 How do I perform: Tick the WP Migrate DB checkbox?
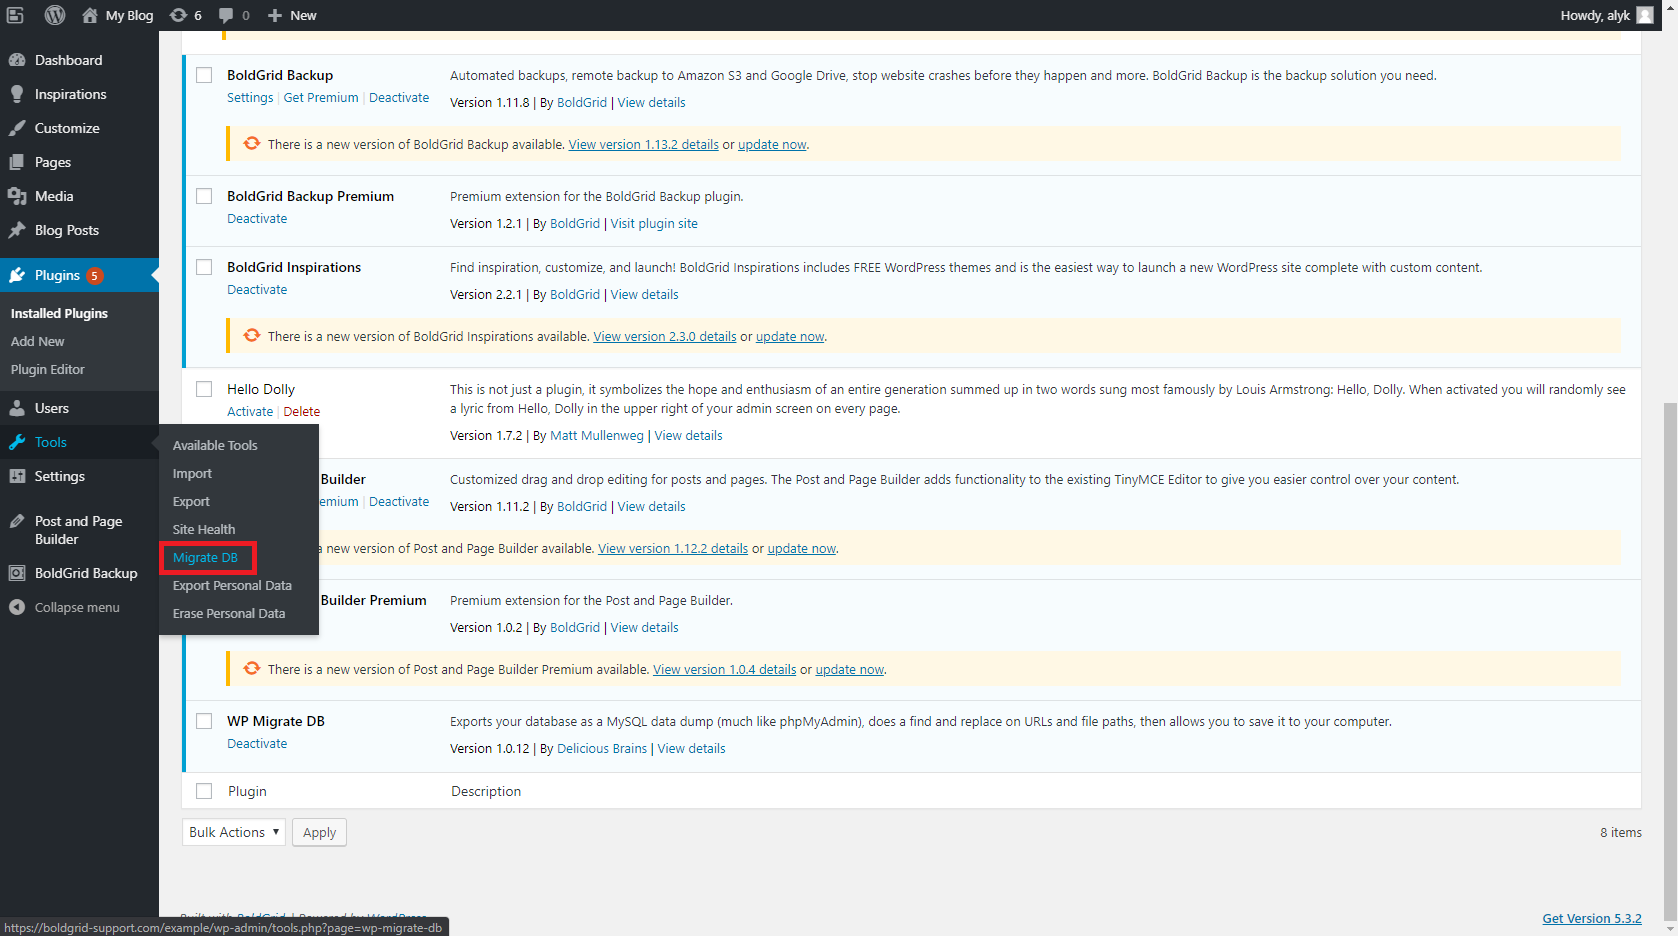204,721
